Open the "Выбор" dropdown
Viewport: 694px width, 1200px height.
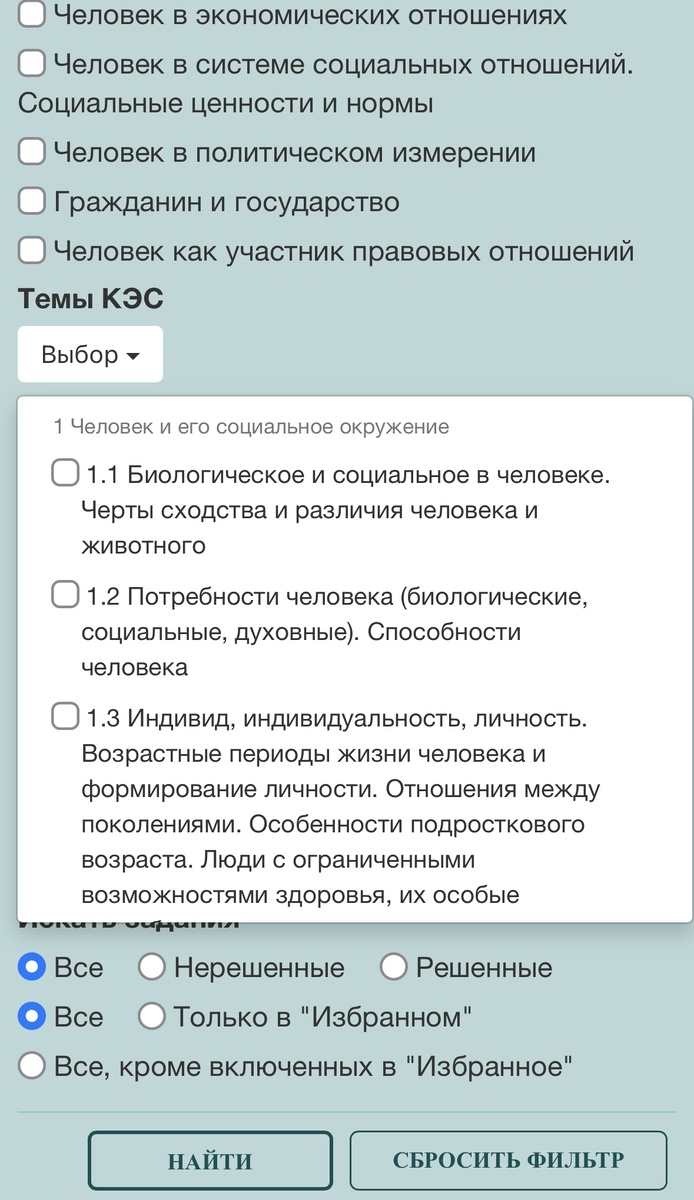(x=89, y=353)
